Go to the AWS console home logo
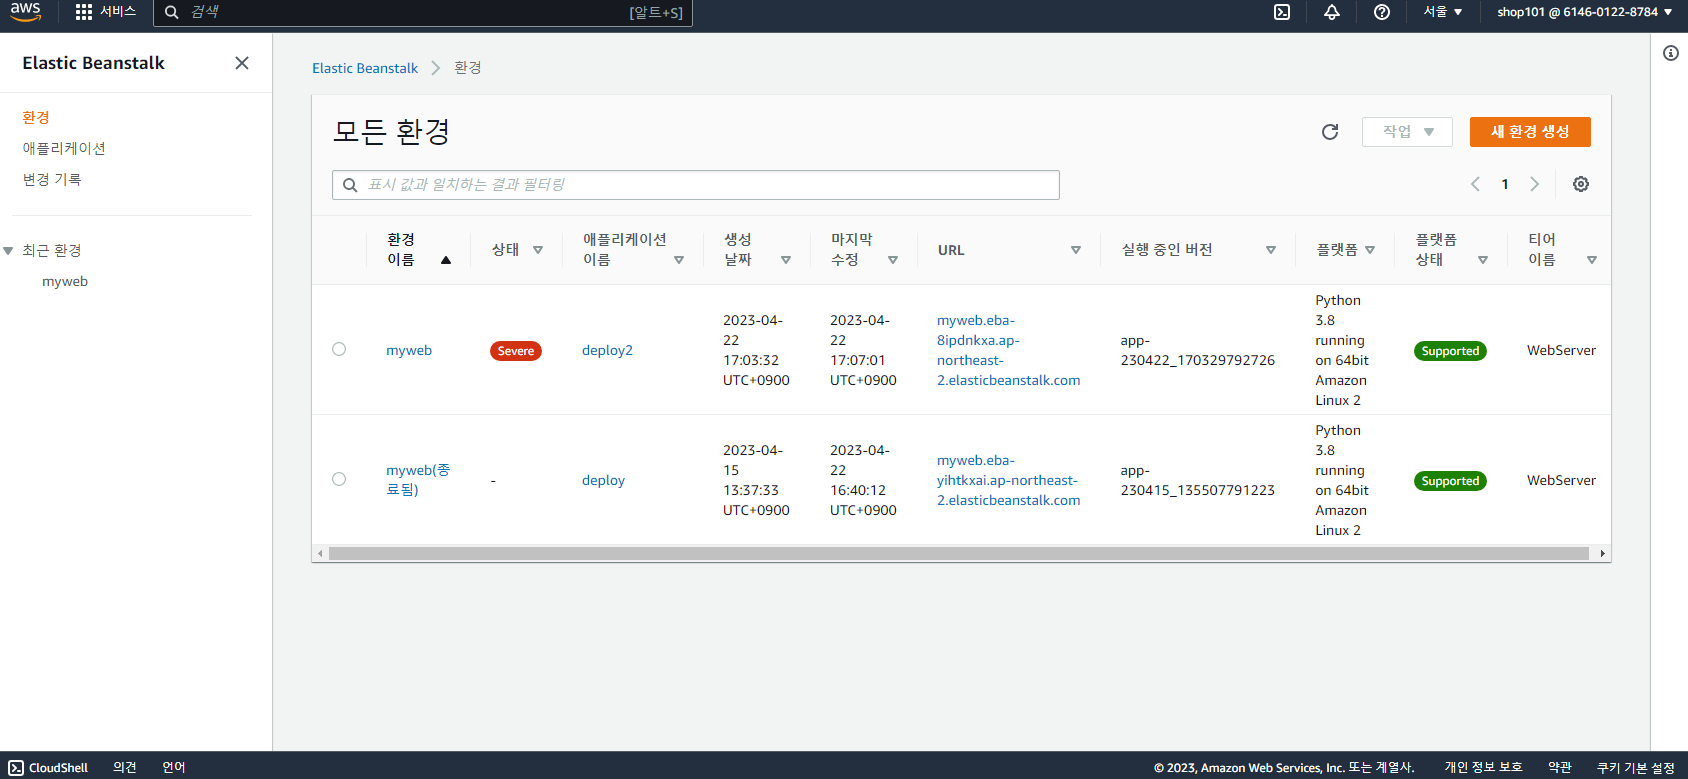This screenshot has height=779, width=1688. [x=26, y=12]
